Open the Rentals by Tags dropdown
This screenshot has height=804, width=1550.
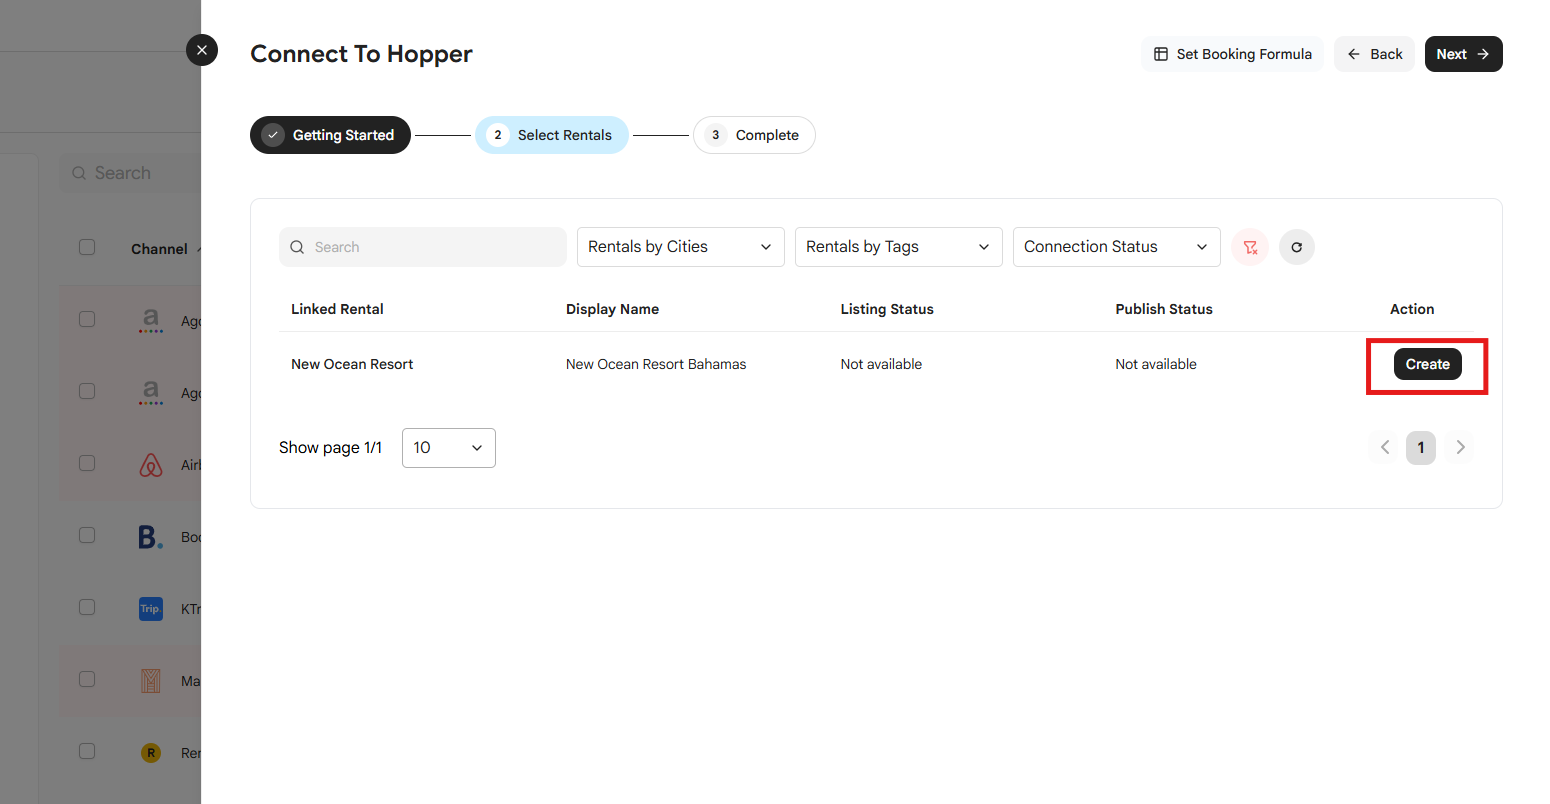click(x=899, y=247)
